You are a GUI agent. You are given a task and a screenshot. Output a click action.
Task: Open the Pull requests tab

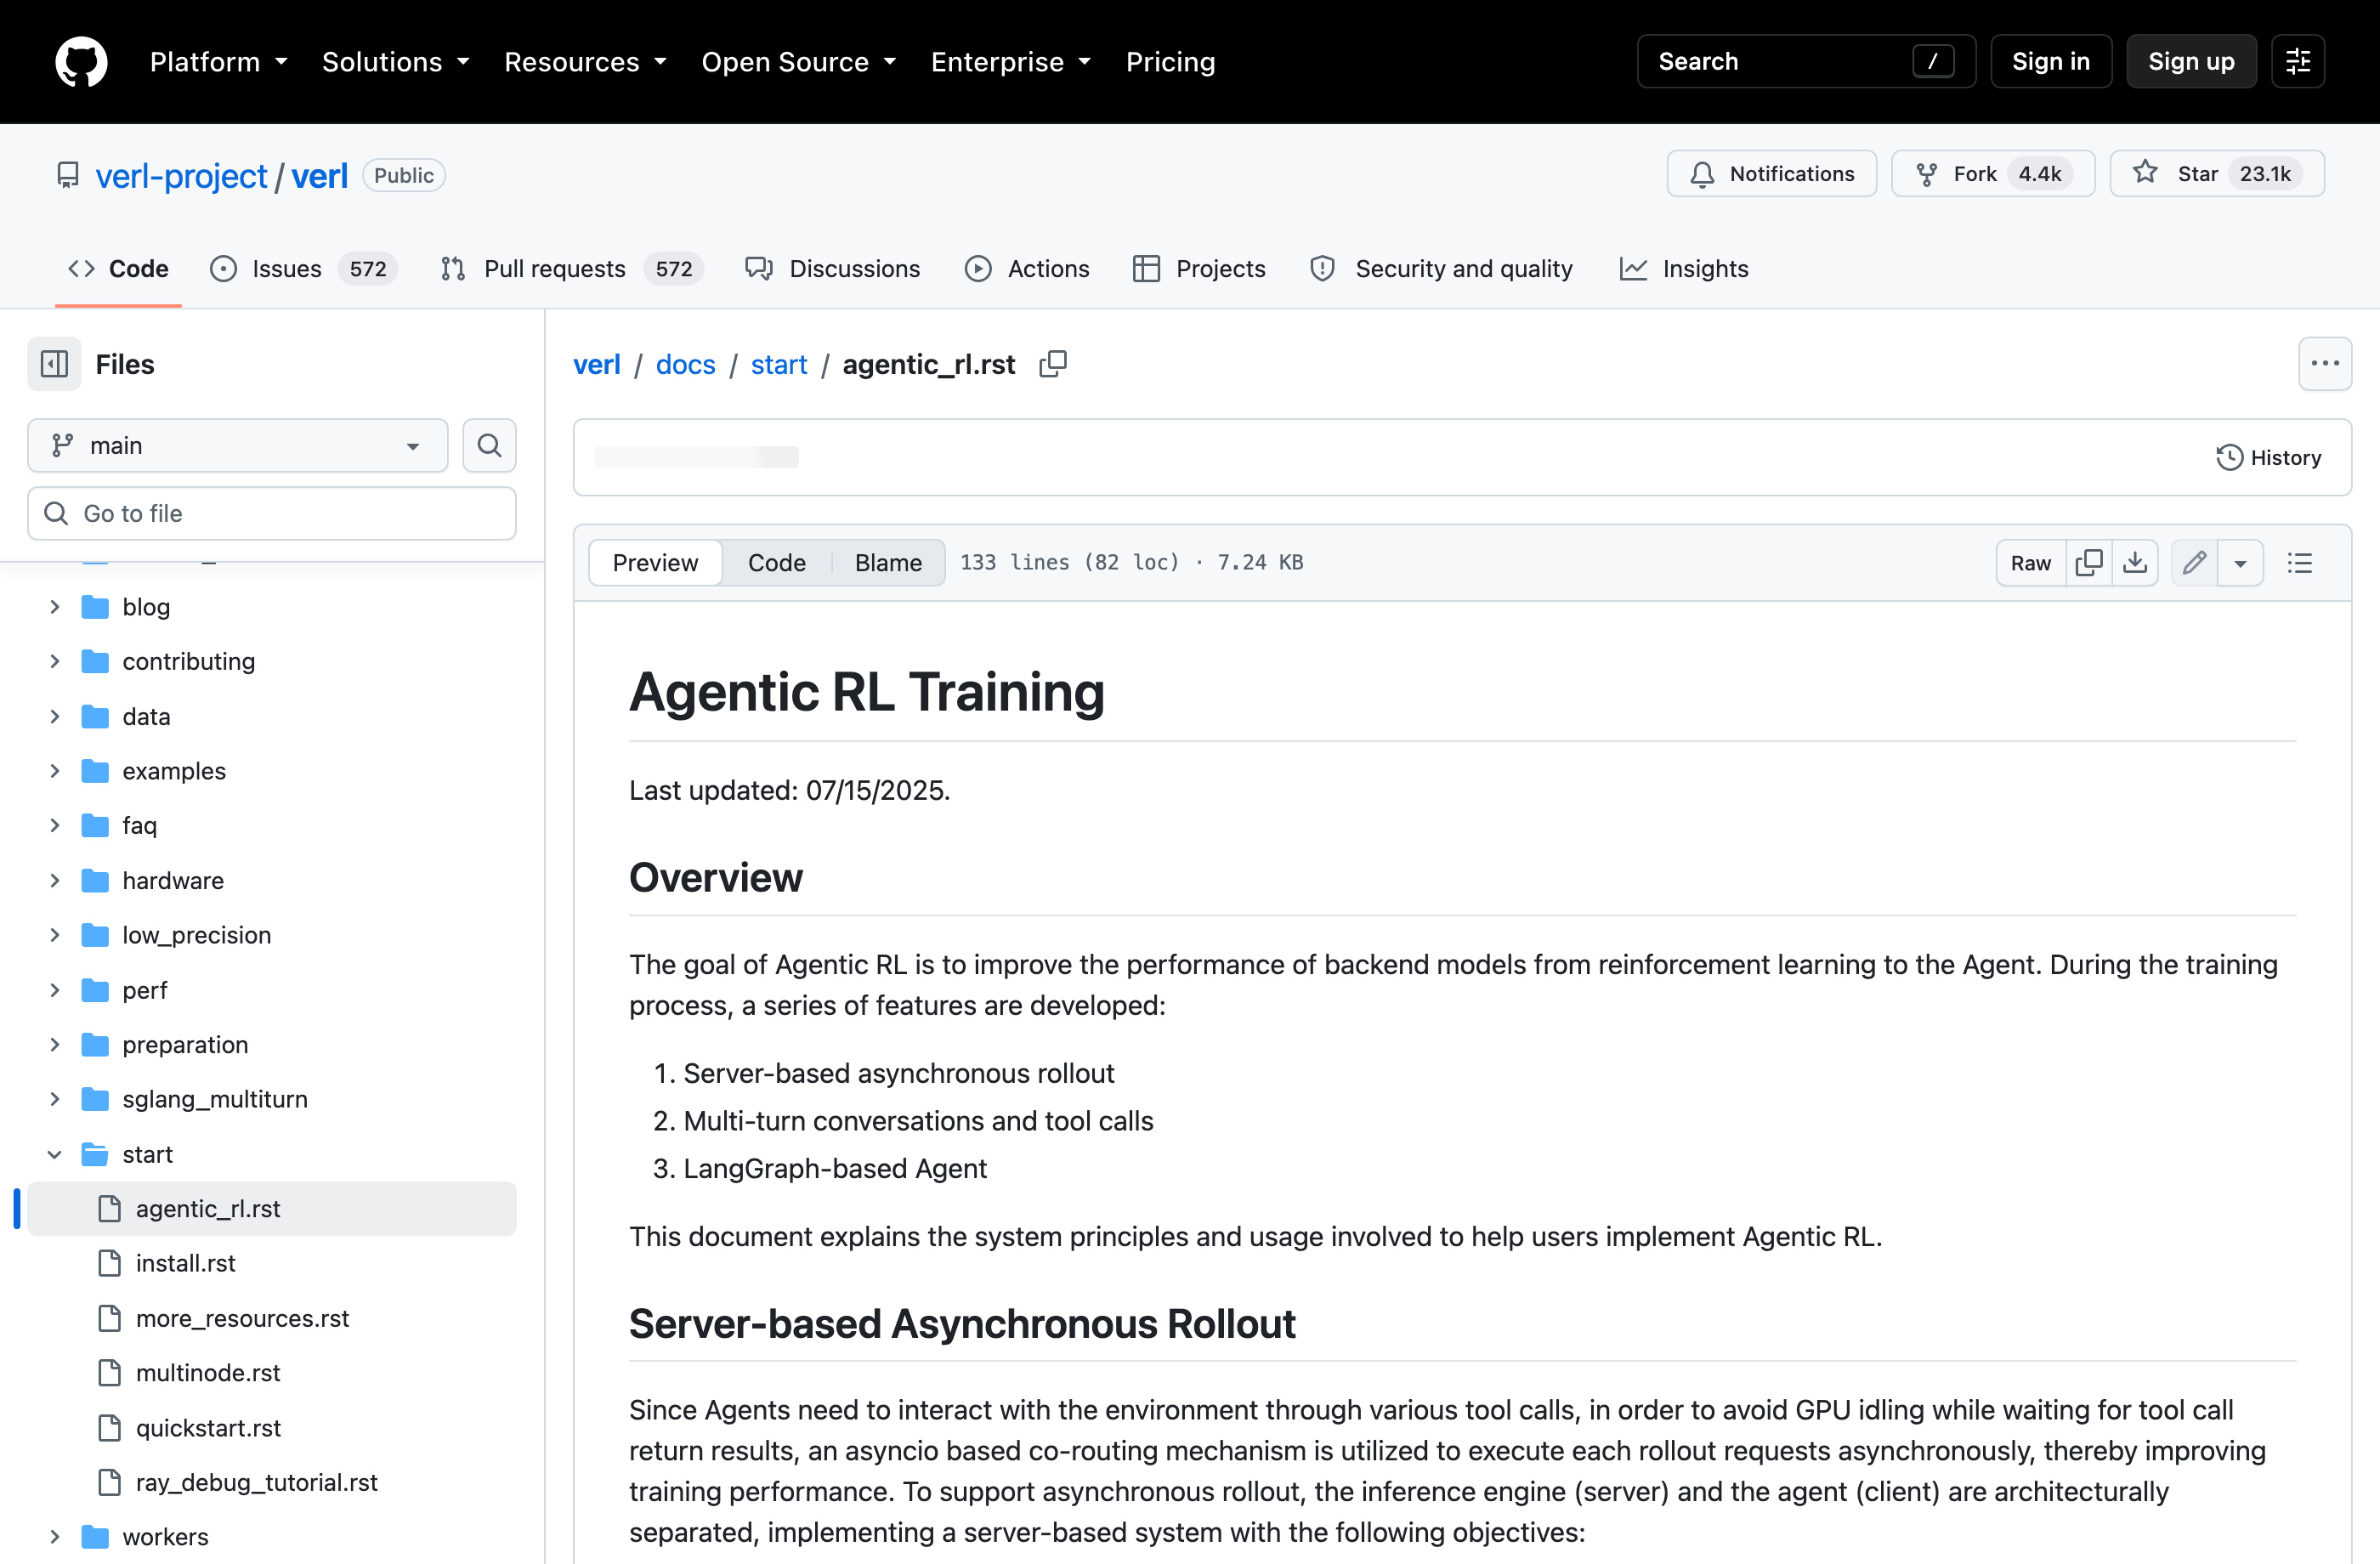click(x=572, y=269)
